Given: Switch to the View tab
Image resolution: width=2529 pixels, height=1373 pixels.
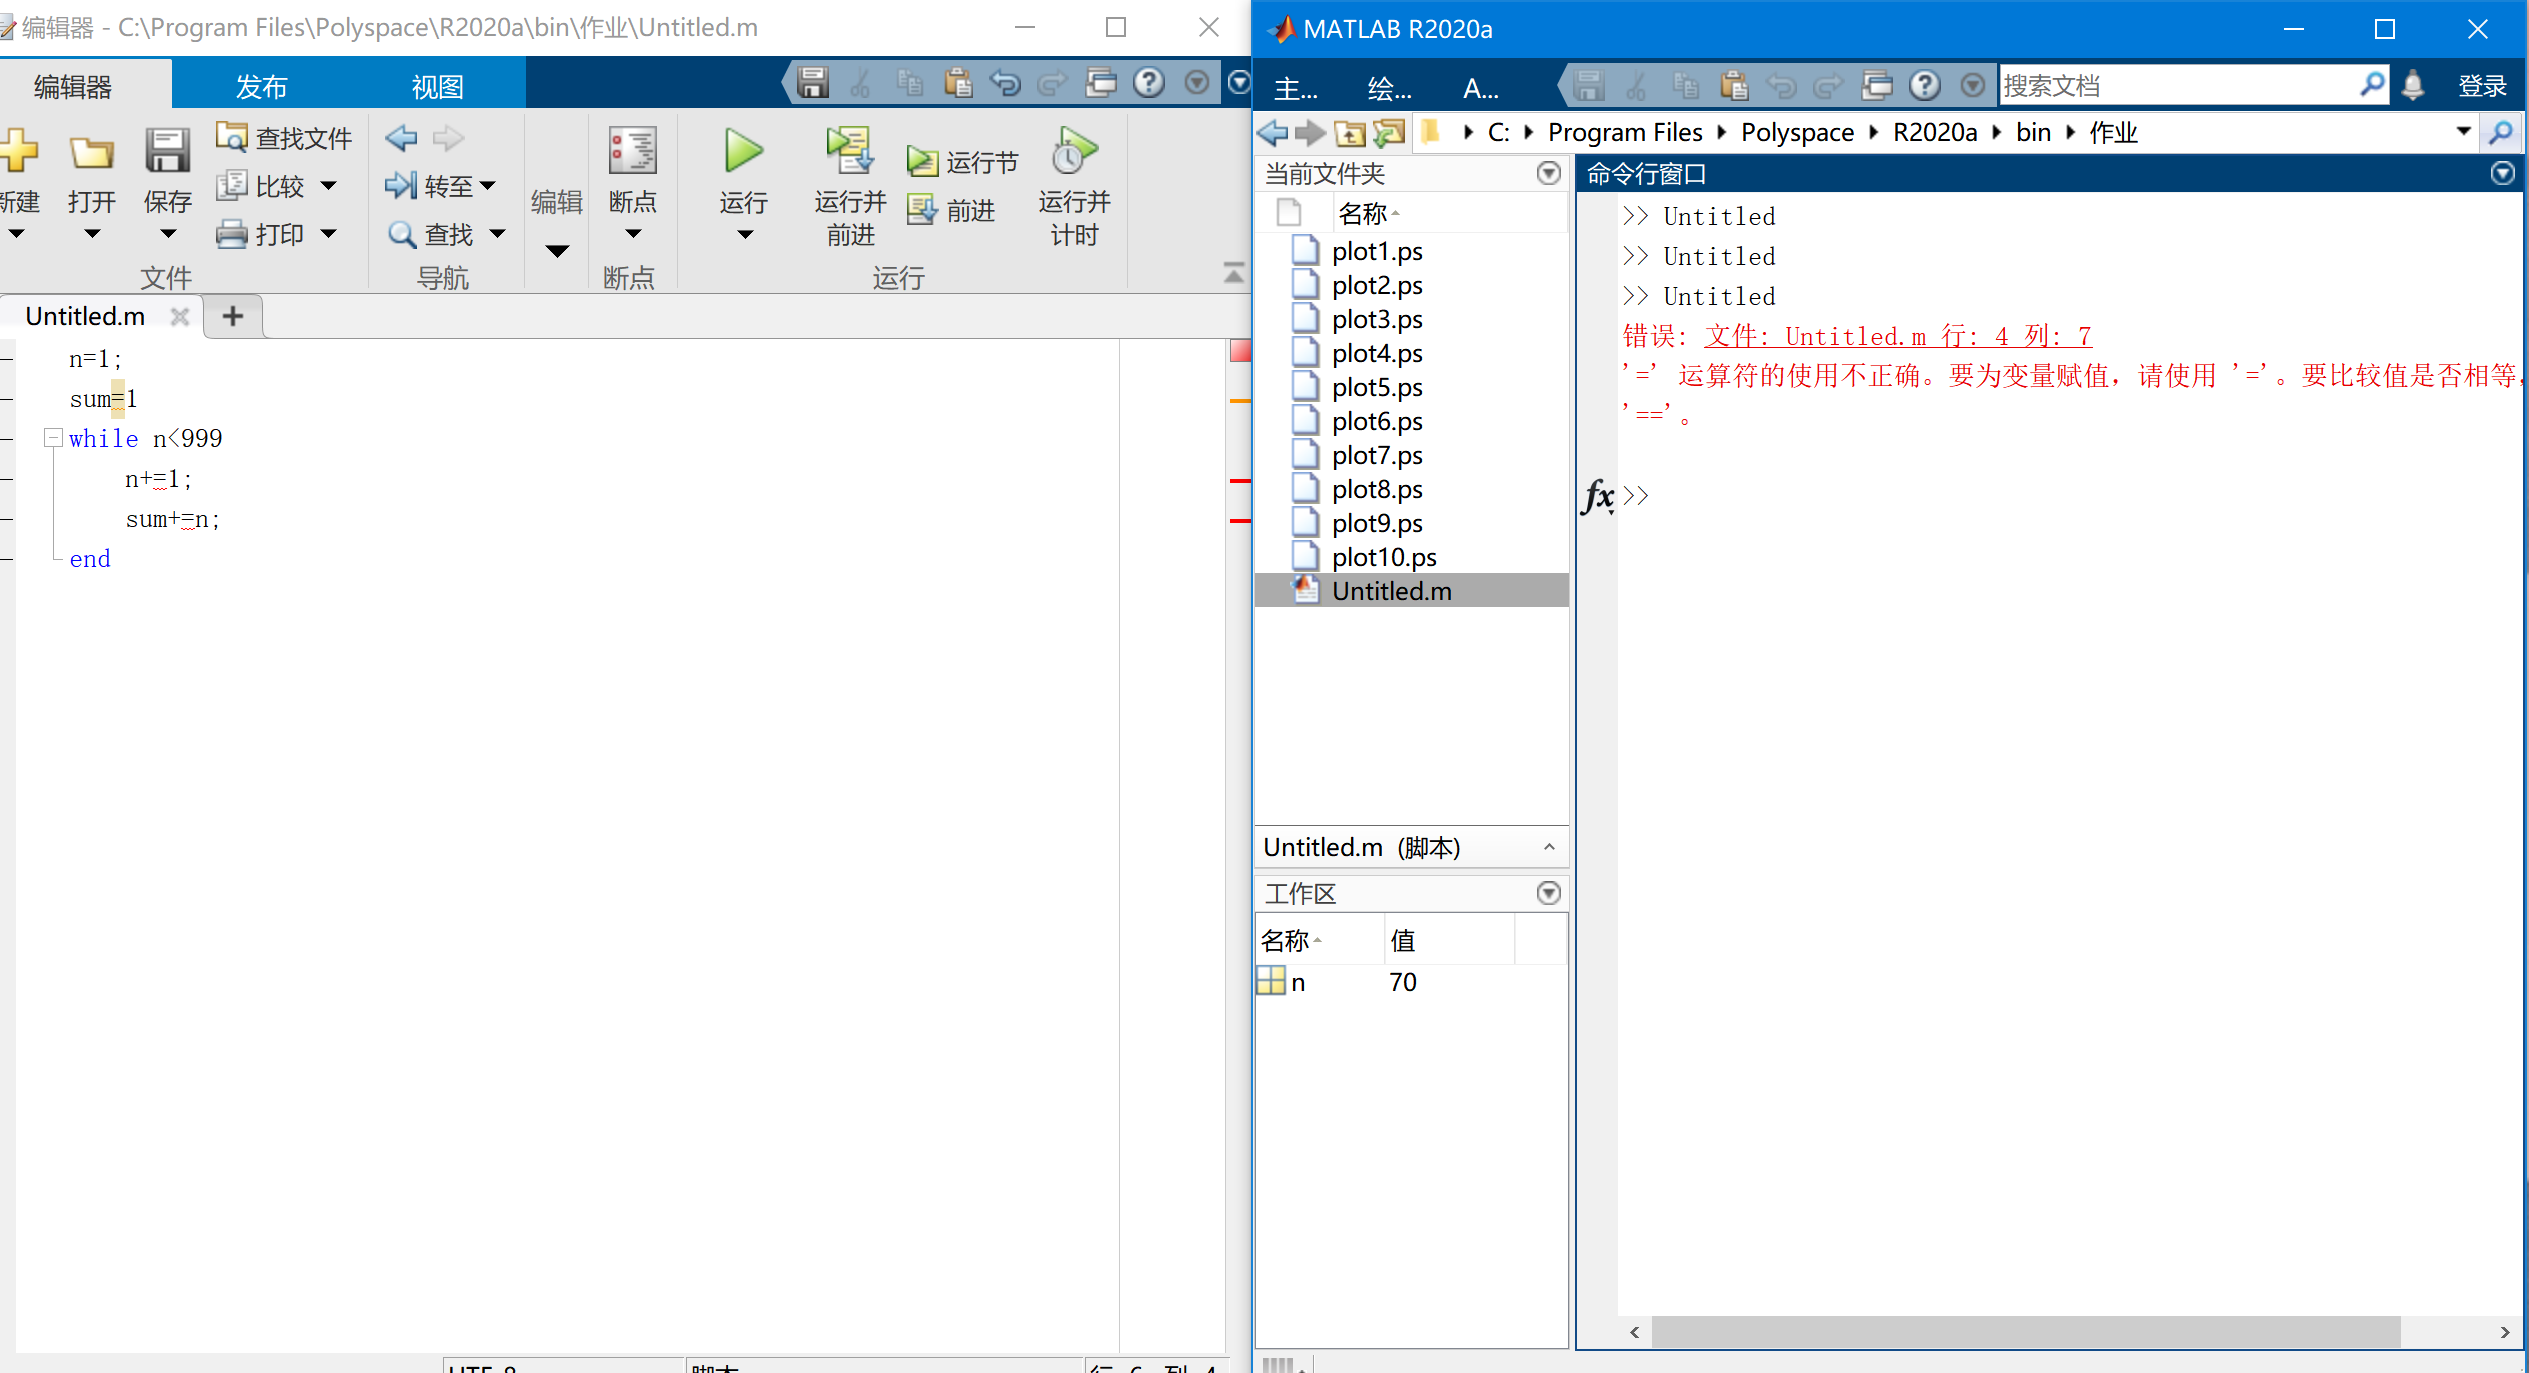Looking at the screenshot, I should coord(437,86).
